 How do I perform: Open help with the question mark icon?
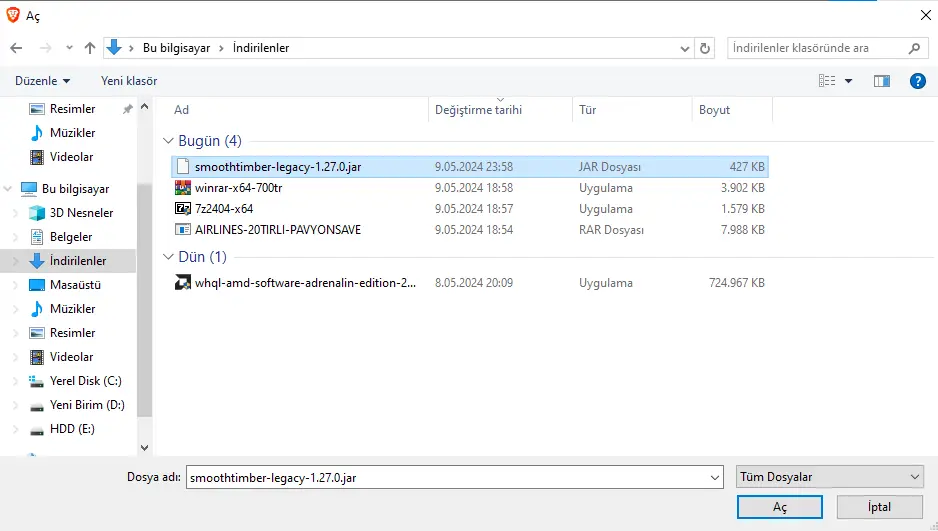point(918,81)
